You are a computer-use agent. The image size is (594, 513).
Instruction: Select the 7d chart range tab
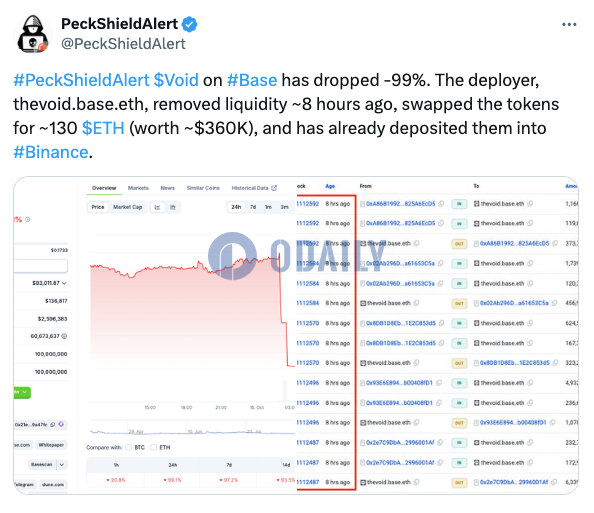click(253, 207)
